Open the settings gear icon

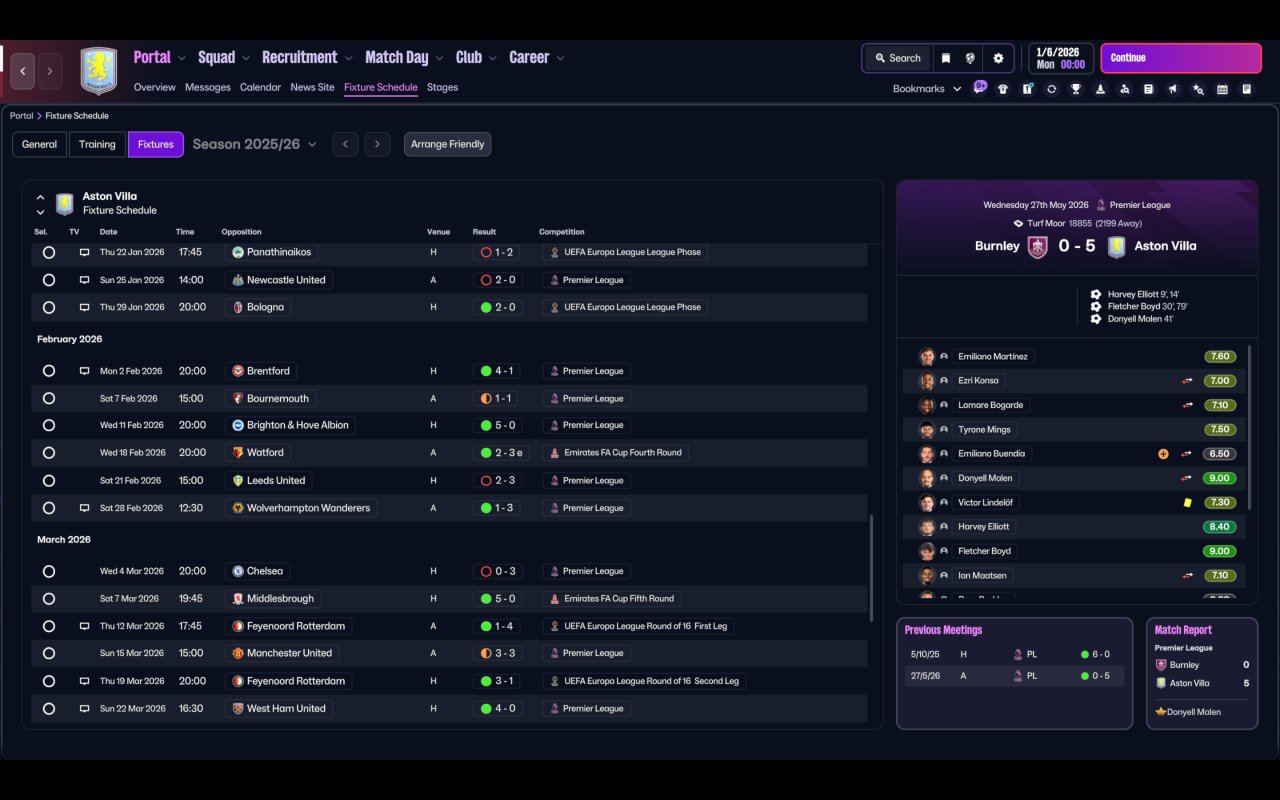998,58
